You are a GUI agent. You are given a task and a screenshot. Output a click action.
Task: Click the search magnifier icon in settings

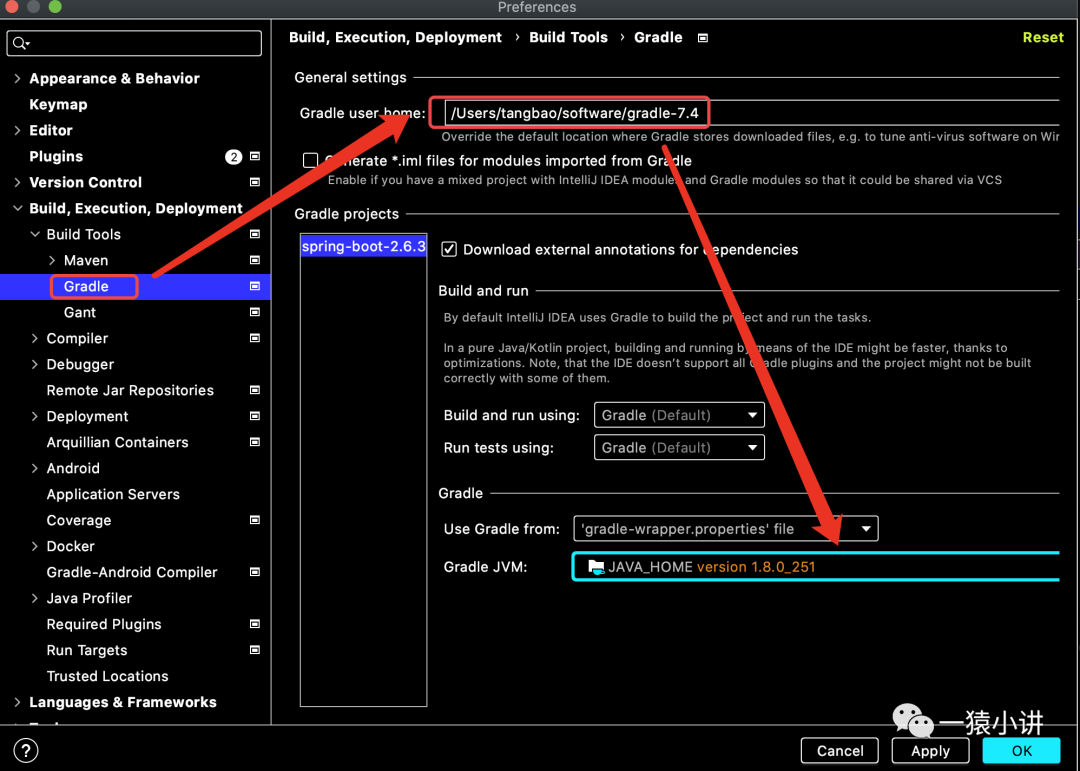[21, 43]
